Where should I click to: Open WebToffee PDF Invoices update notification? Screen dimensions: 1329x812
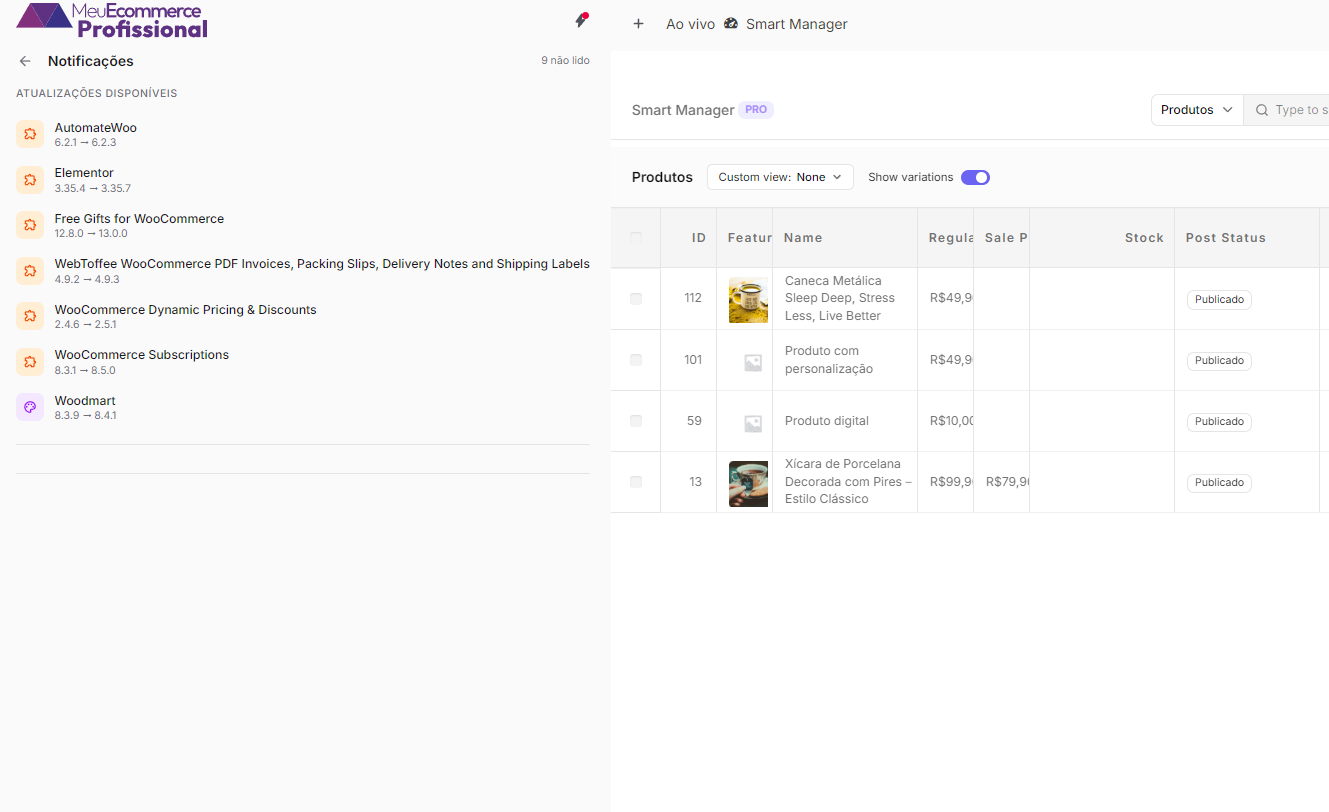303,271
